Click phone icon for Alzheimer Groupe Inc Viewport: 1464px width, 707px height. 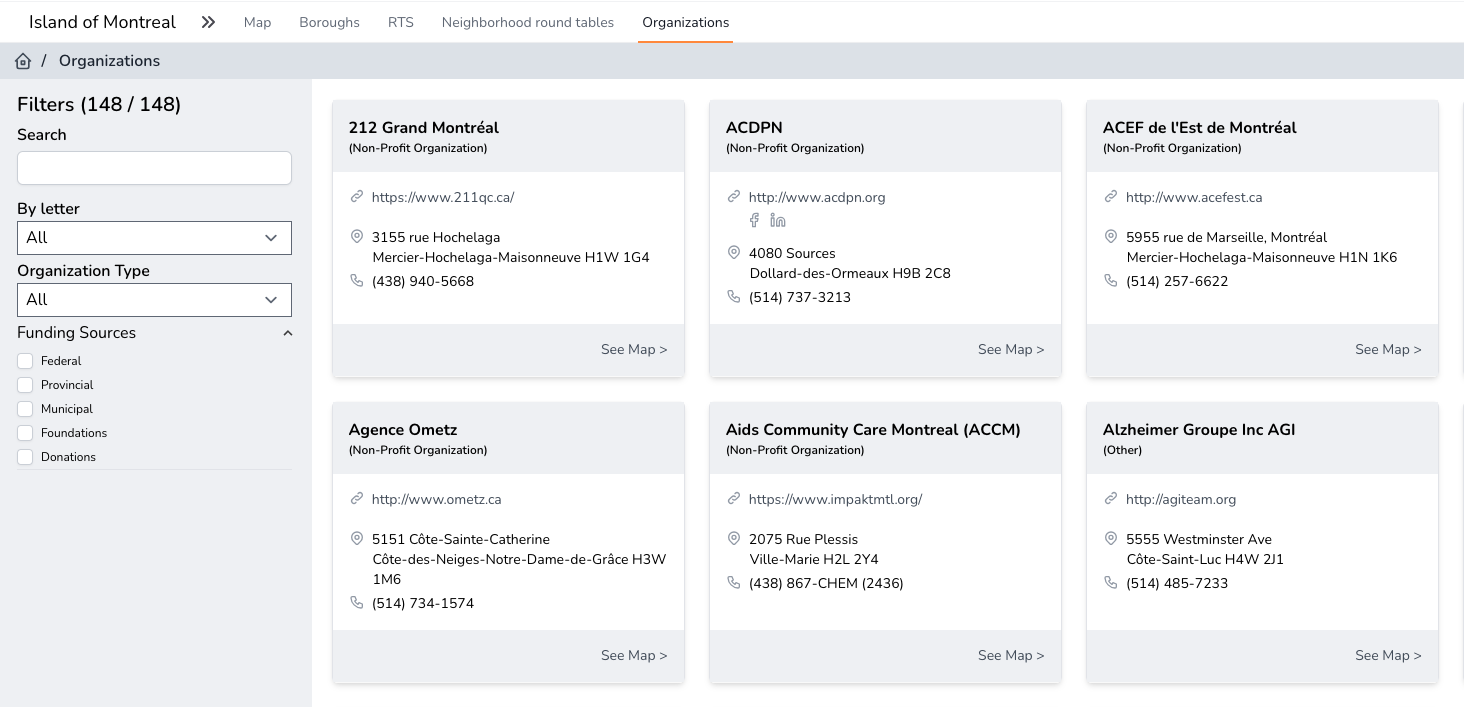(x=1111, y=582)
